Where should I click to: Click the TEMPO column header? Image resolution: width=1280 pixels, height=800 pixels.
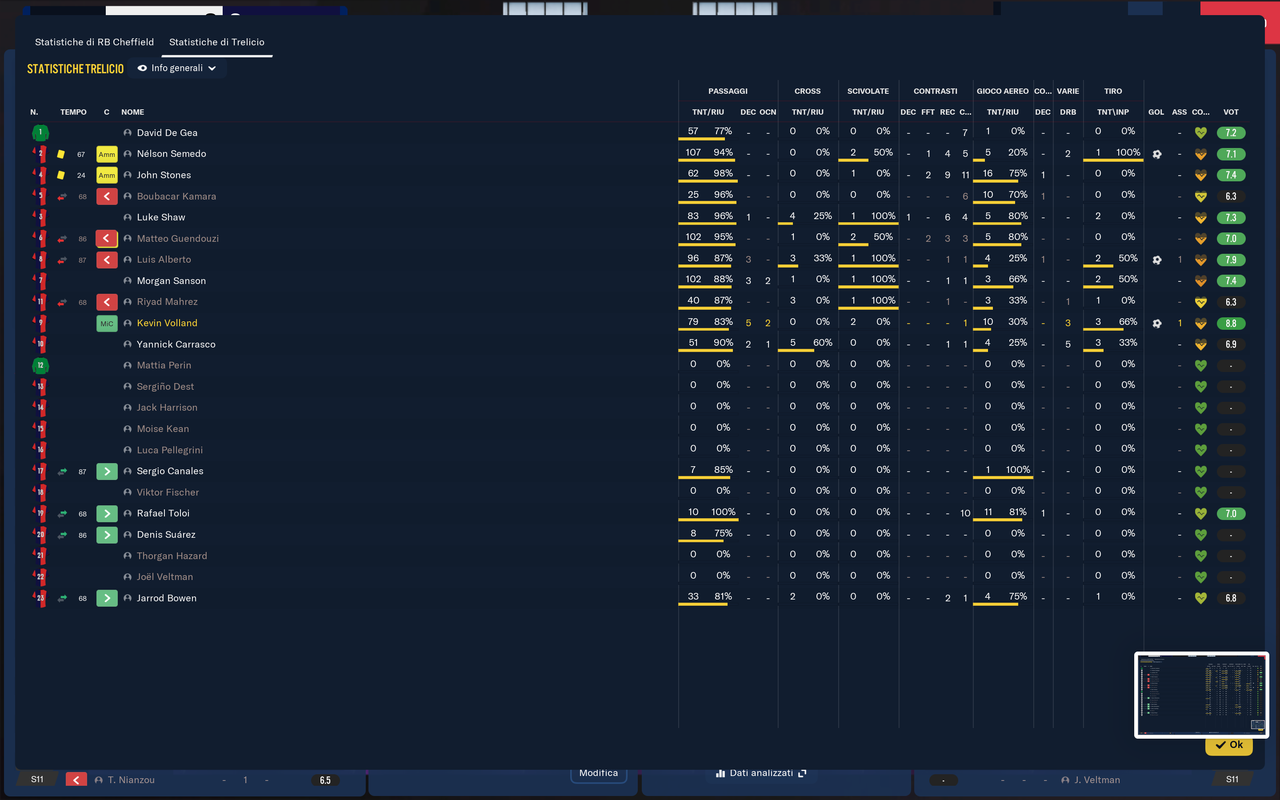pyautogui.click(x=73, y=112)
